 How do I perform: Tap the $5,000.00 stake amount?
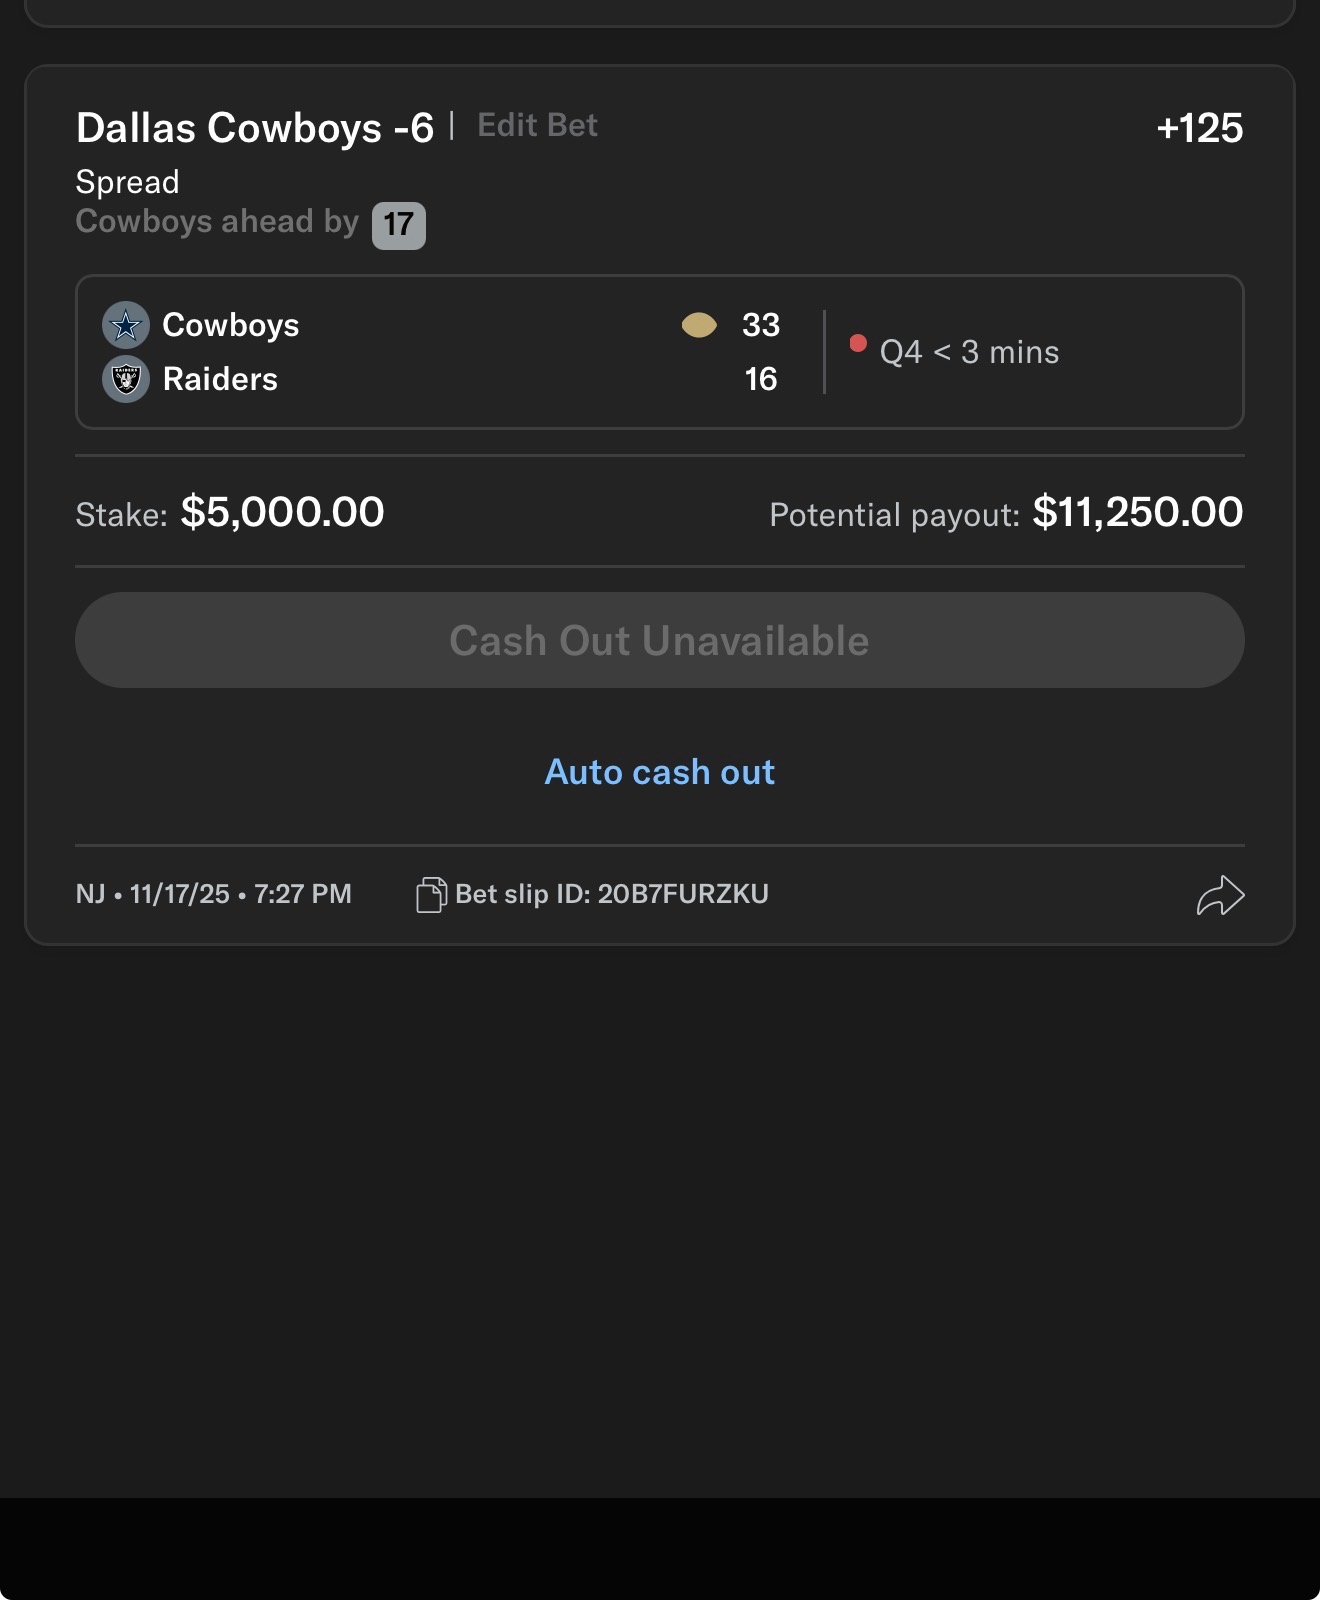[282, 512]
